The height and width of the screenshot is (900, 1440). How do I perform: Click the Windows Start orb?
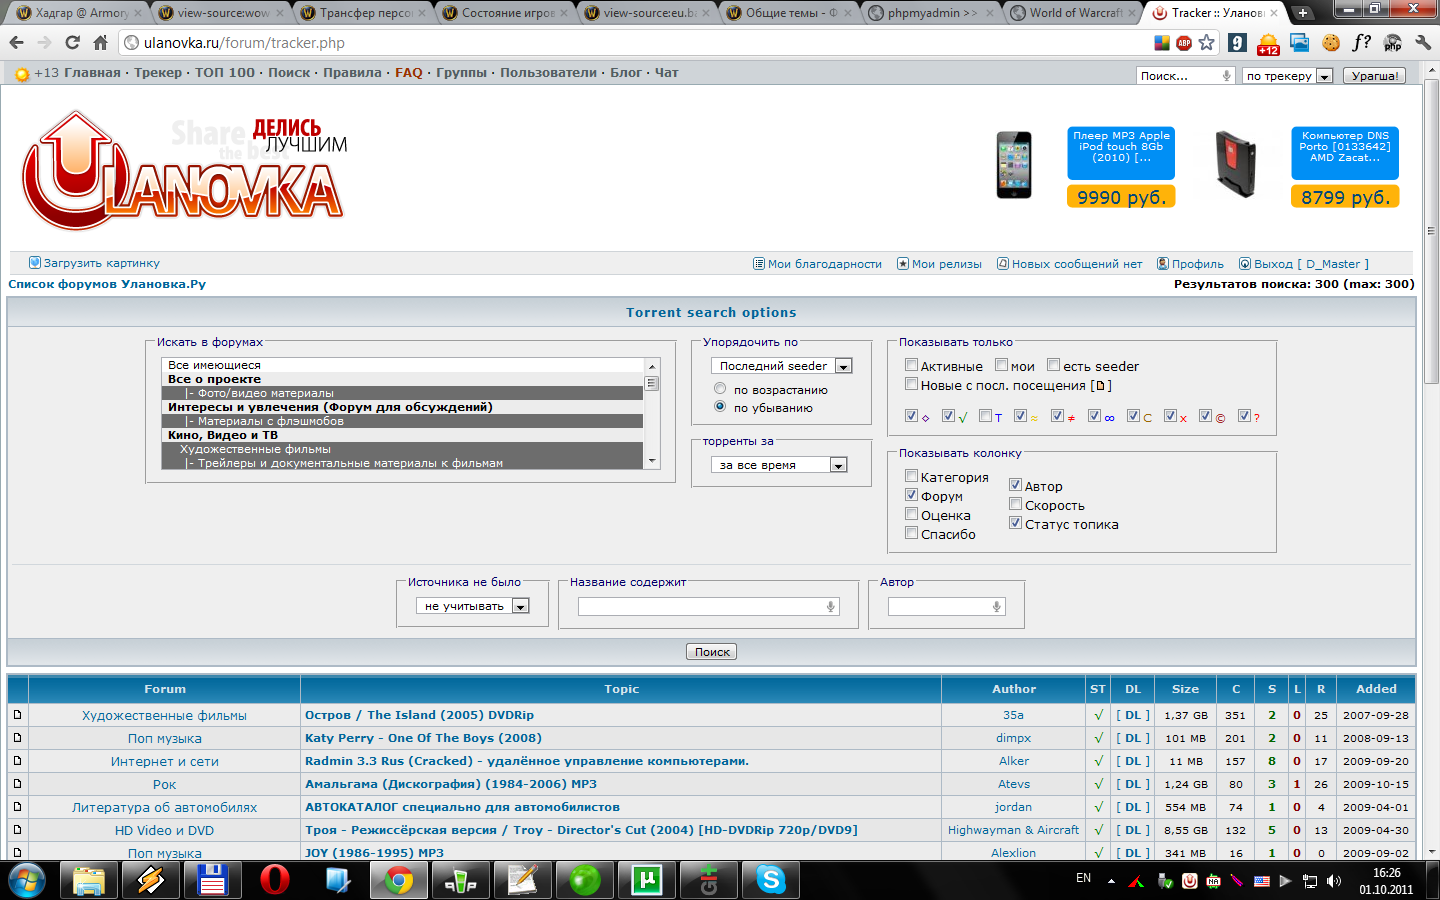(27, 880)
